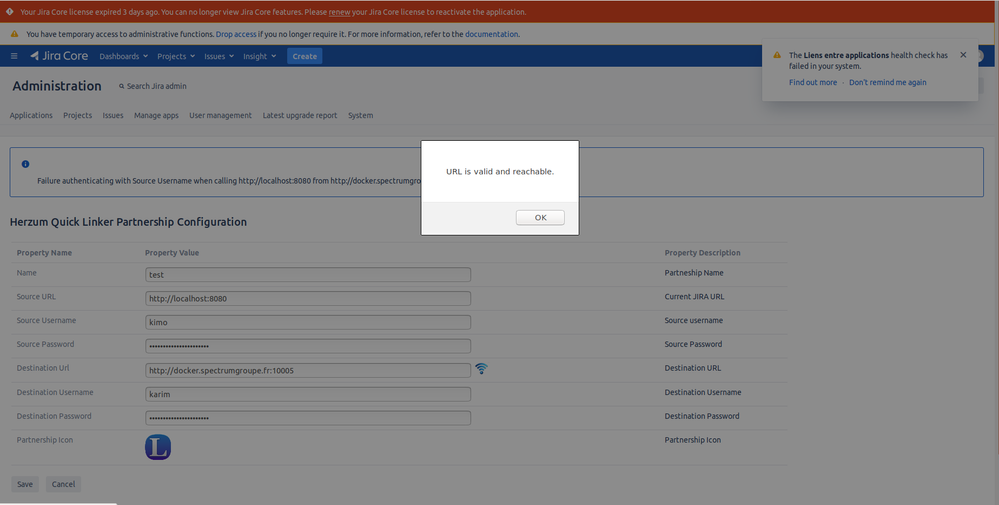Screen dimensions: 999x505
Task: Open the Issues dropdown in top bar
Action: [x=219, y=56]
